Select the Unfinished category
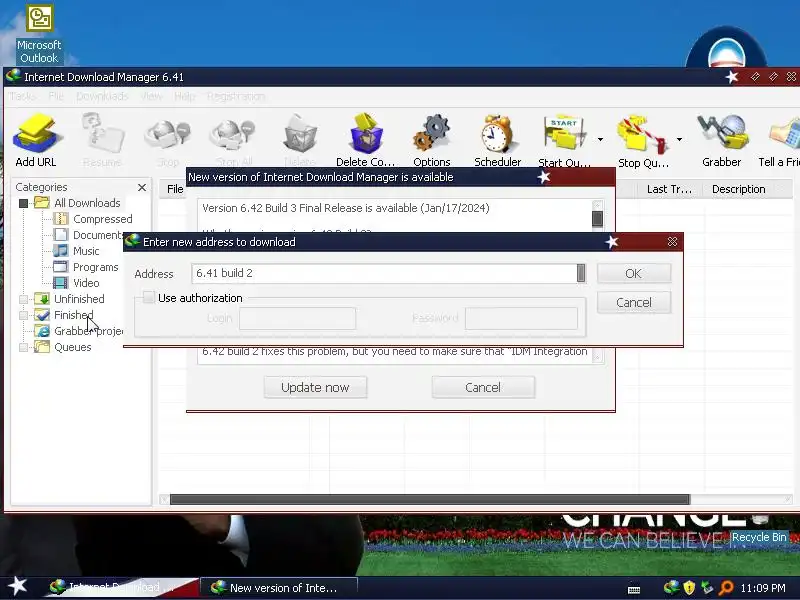800x600 pixels. coord(79,299)
